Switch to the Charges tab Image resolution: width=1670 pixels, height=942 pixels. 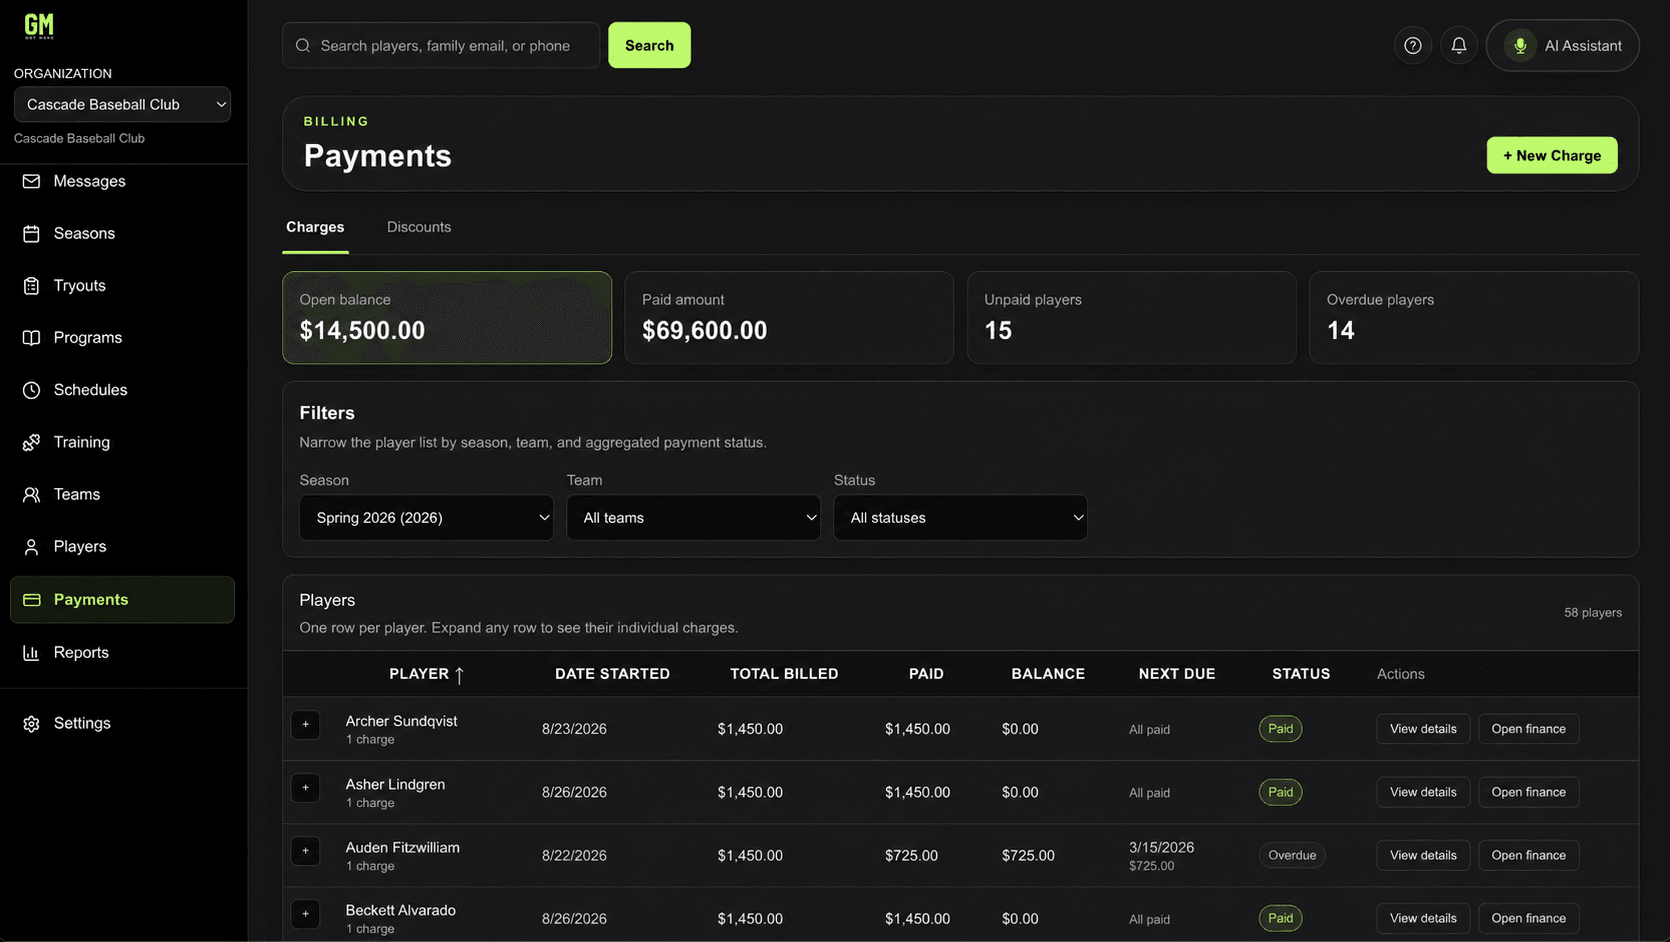[315, 227]
